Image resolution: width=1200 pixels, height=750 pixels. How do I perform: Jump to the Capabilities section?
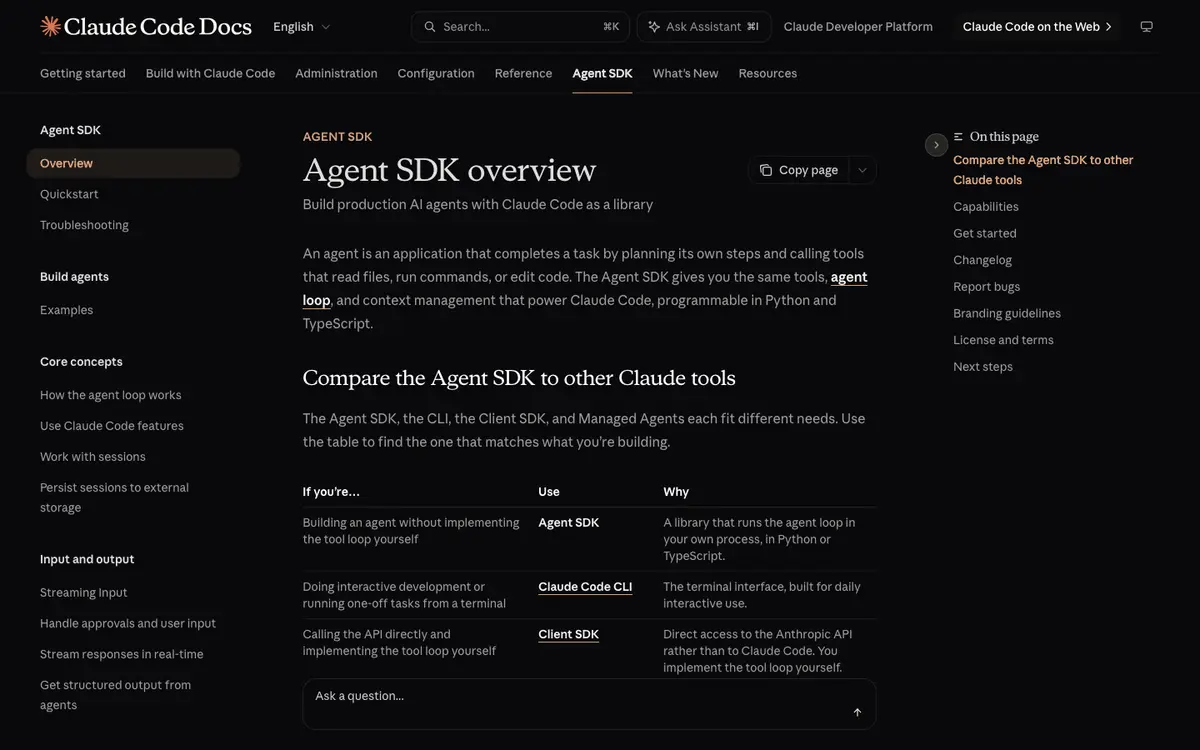coord(986,207)
